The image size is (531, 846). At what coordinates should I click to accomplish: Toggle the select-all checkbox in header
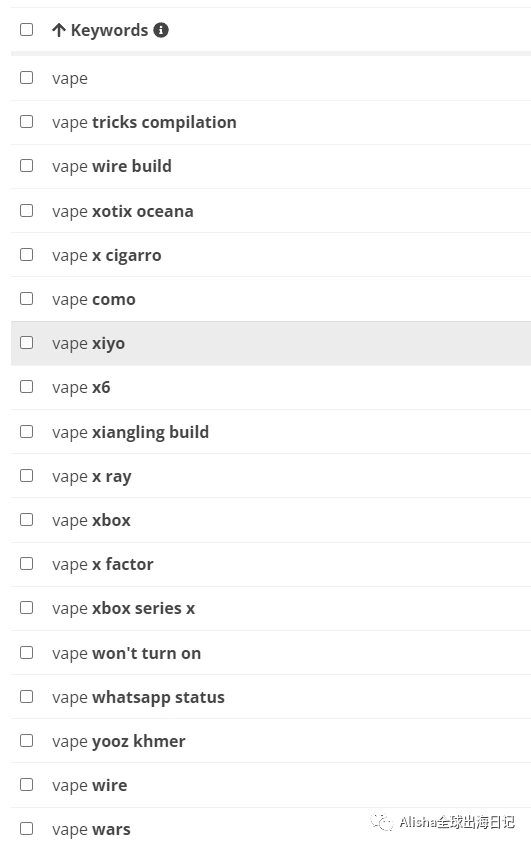click(x=26, y=29)
